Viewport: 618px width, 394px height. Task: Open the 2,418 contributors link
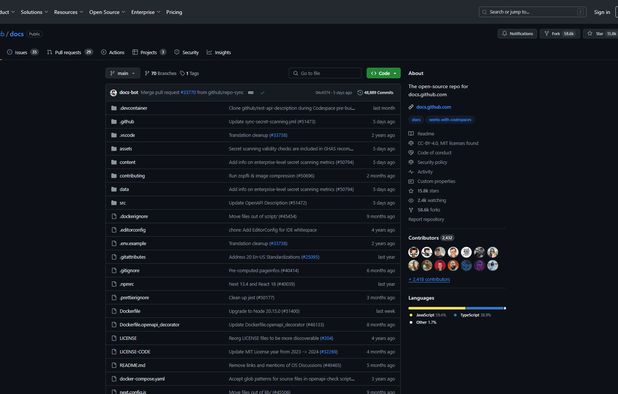pyautogui.click(x=429, y=279)
